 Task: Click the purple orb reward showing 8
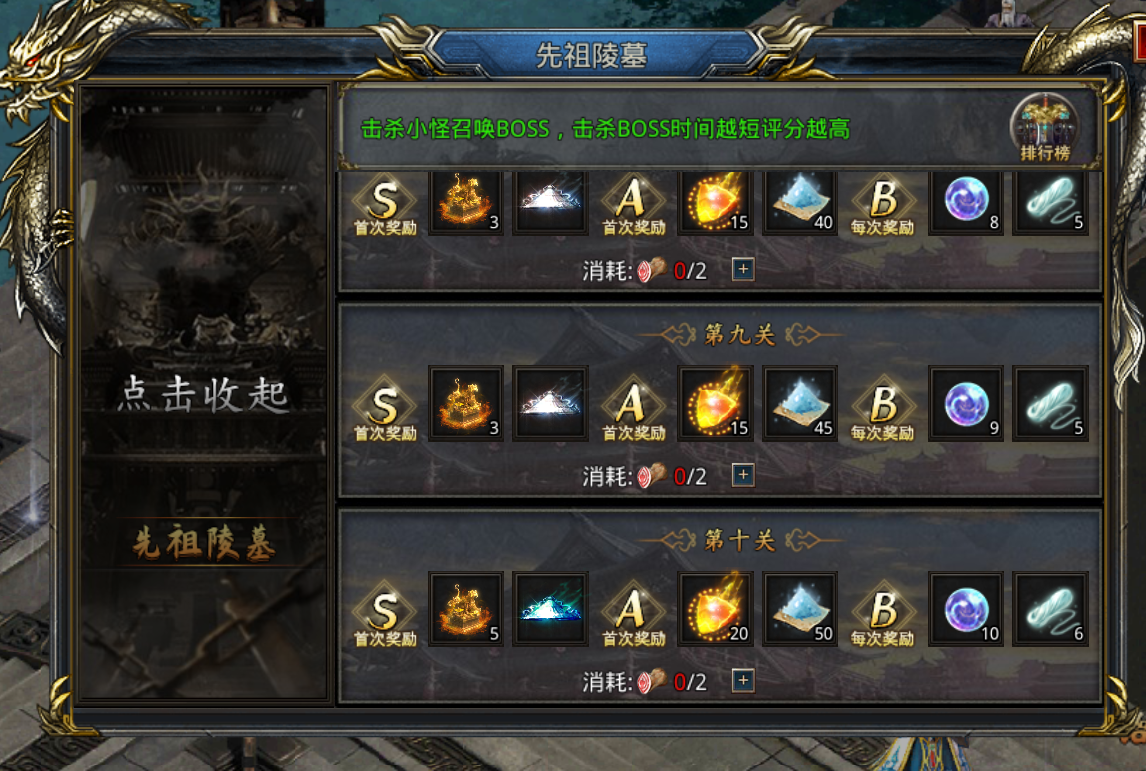coord(965,202)
